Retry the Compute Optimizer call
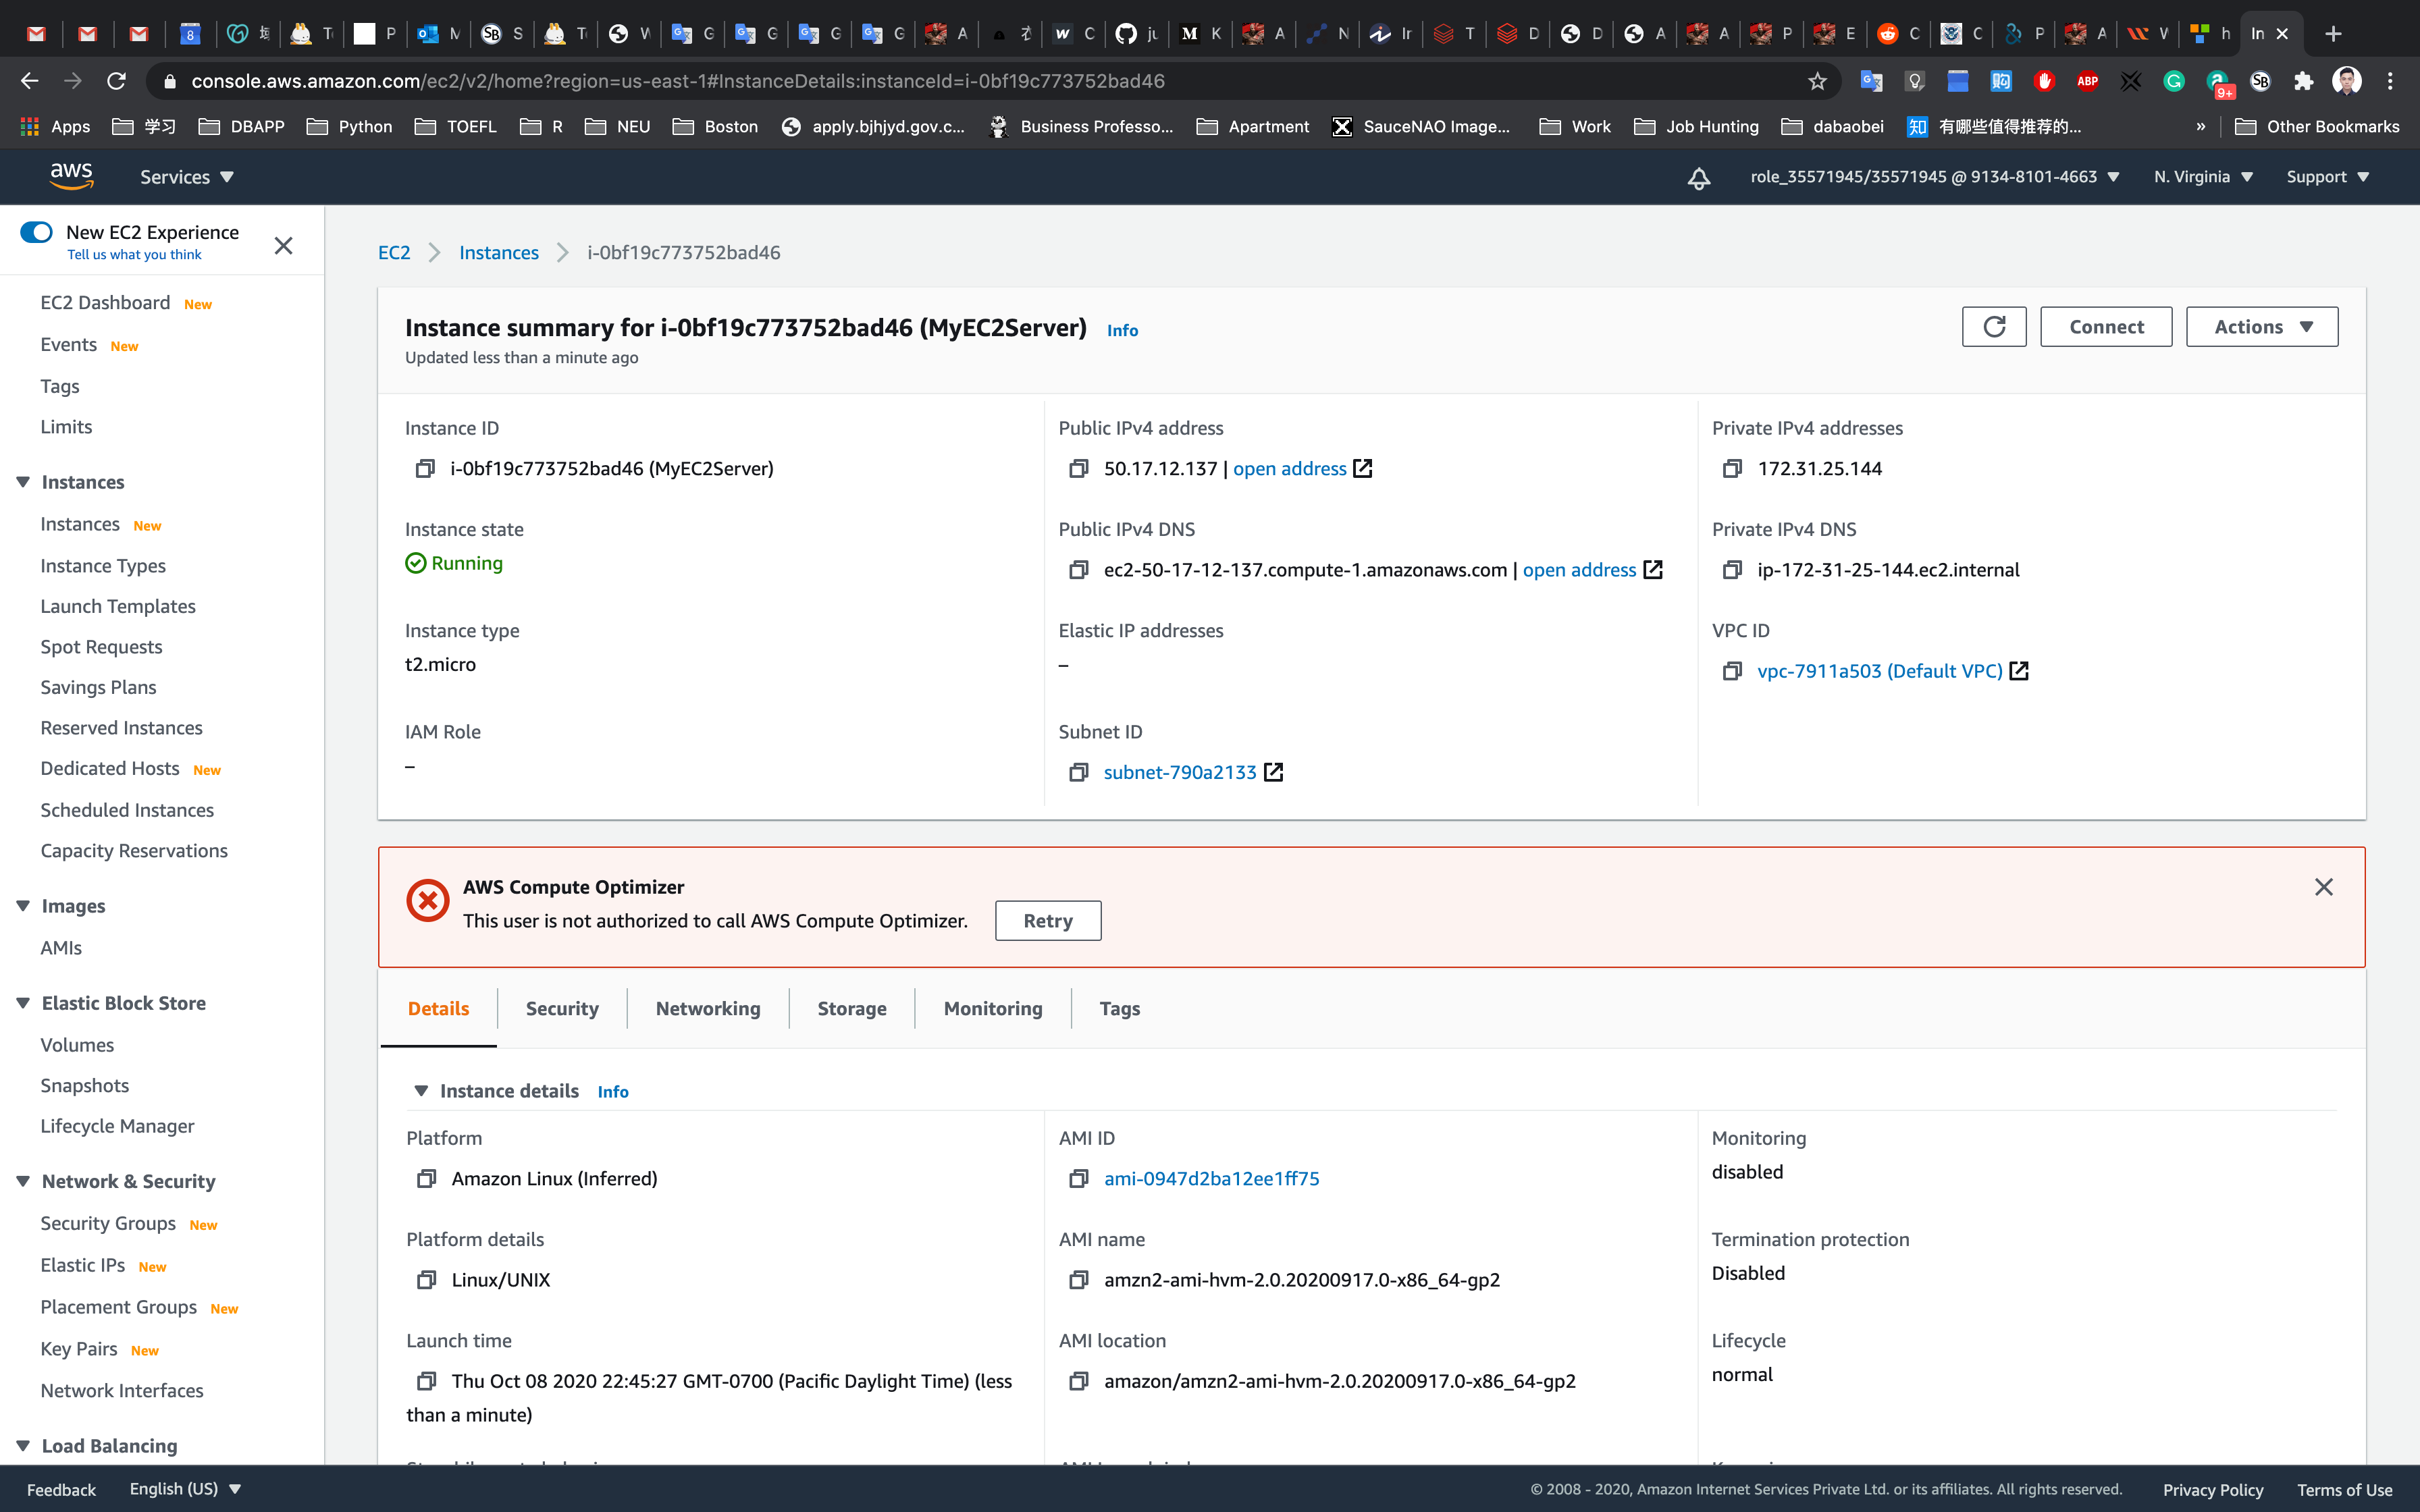 (x=1047, y=921)
